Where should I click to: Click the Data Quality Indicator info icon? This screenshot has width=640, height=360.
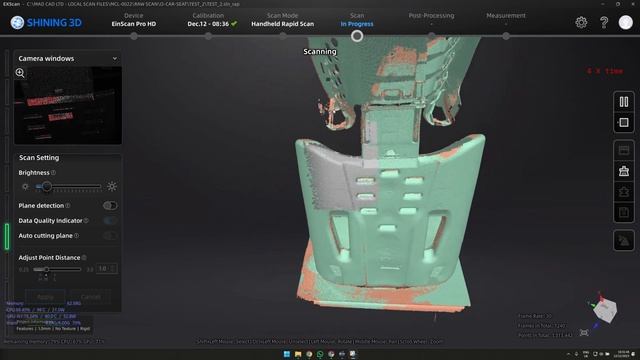(86, 221)
